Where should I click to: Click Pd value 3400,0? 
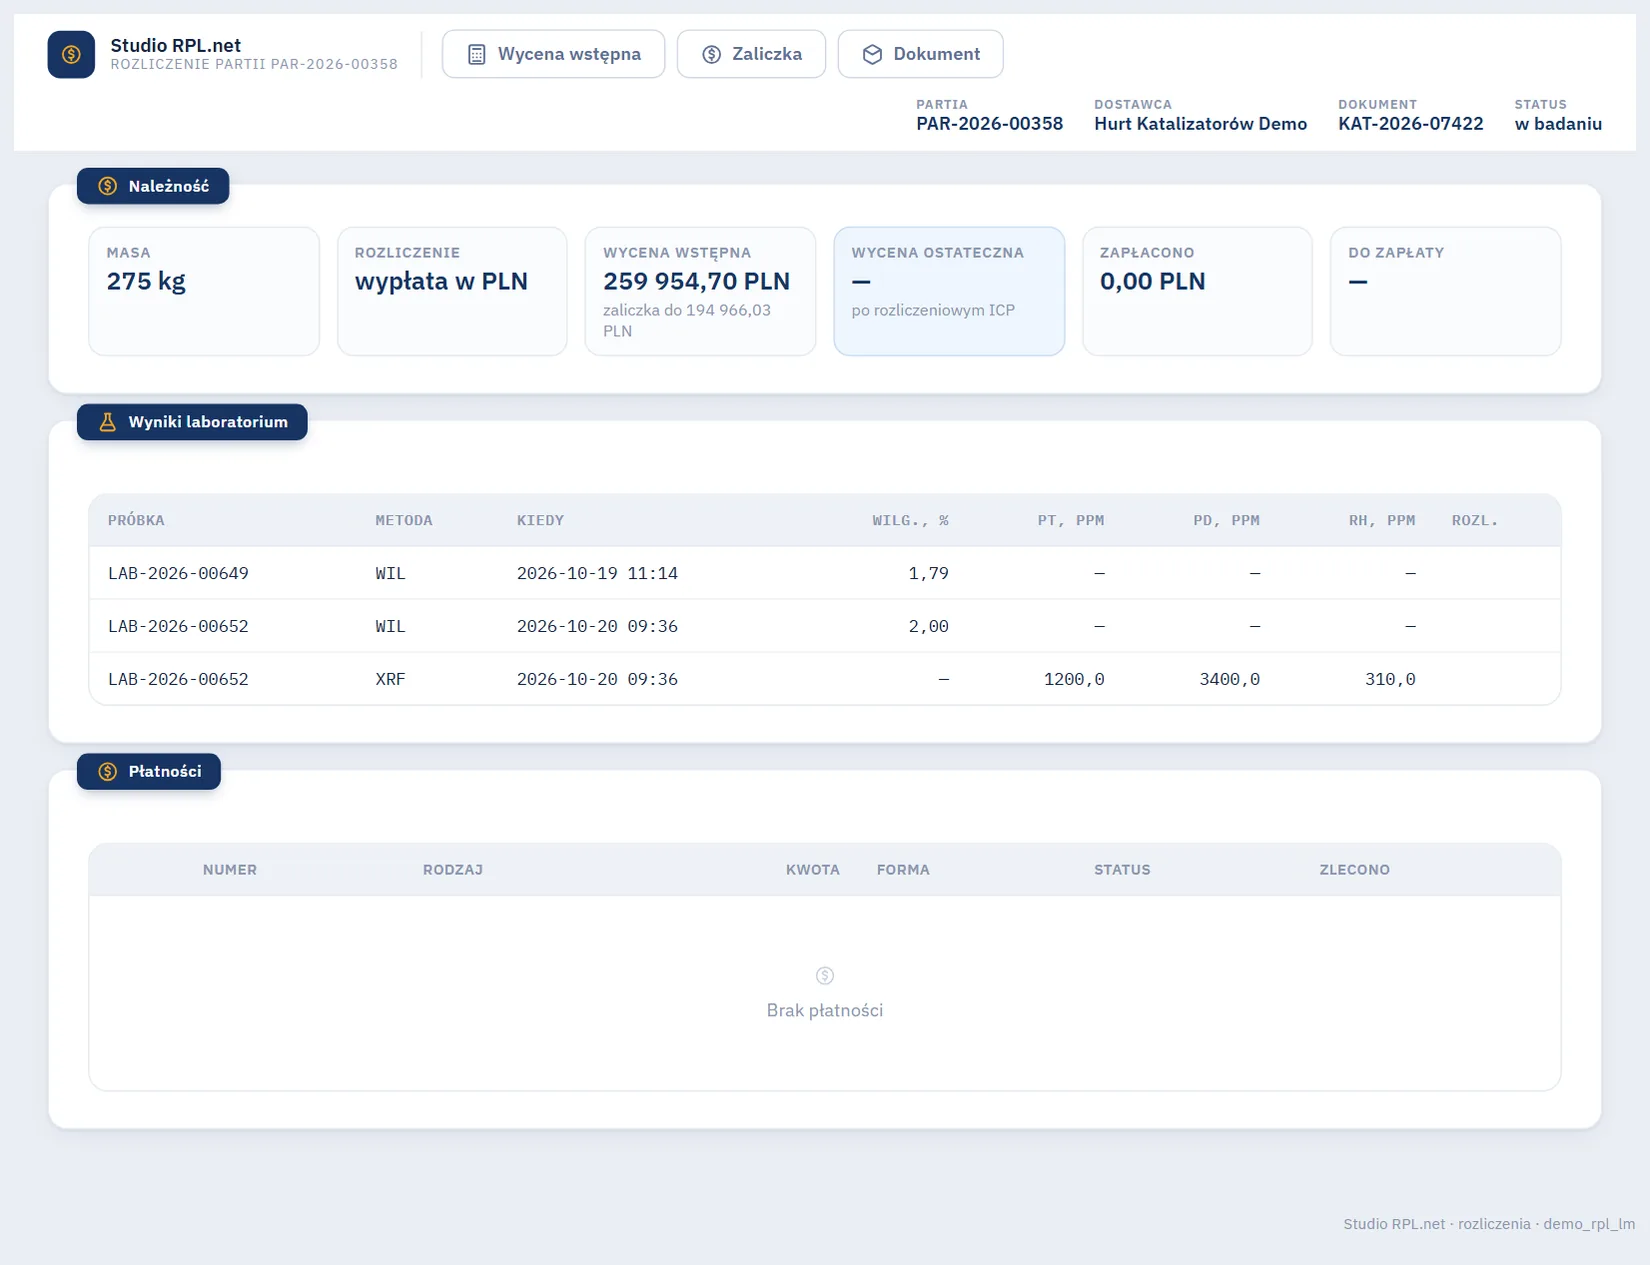1229,679
